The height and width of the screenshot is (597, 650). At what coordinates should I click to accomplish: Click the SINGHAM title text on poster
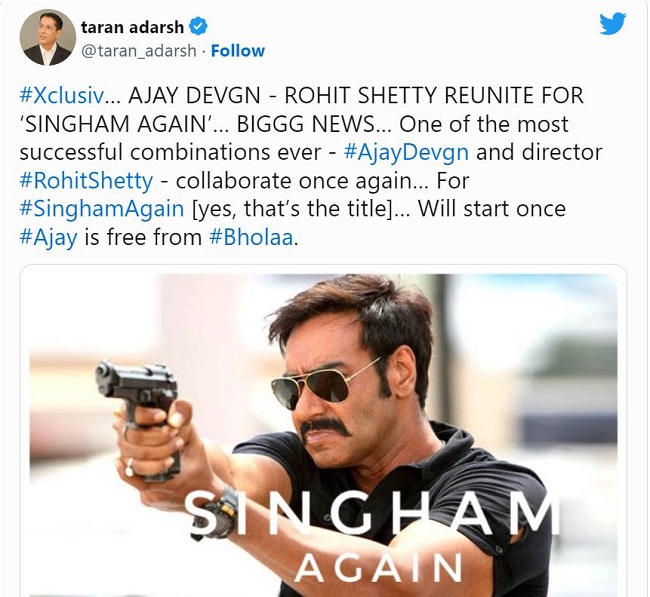pyautogui.click(x=372, y=514)
